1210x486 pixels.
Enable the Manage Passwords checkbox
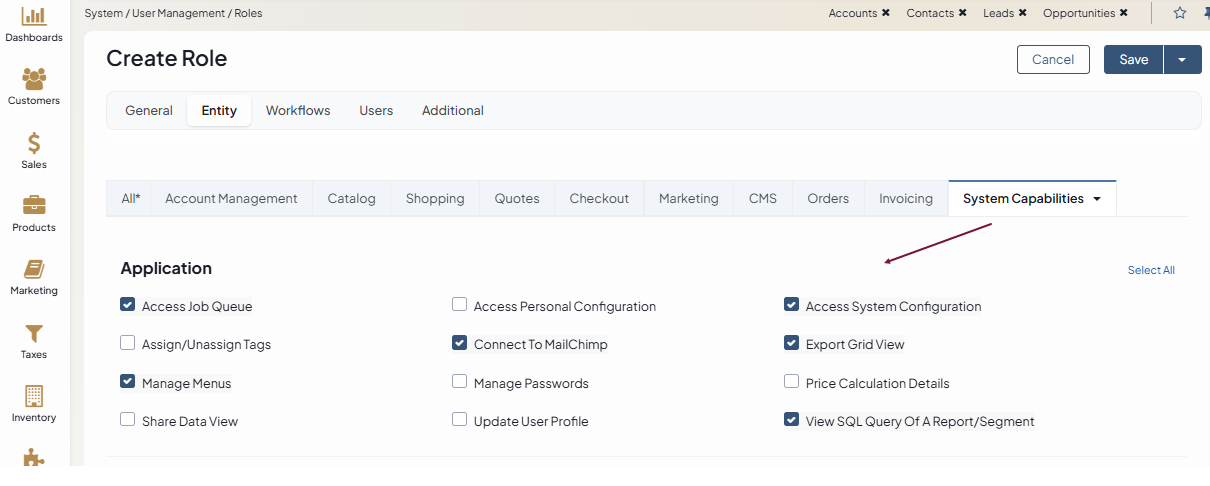(x=460, y=382)
